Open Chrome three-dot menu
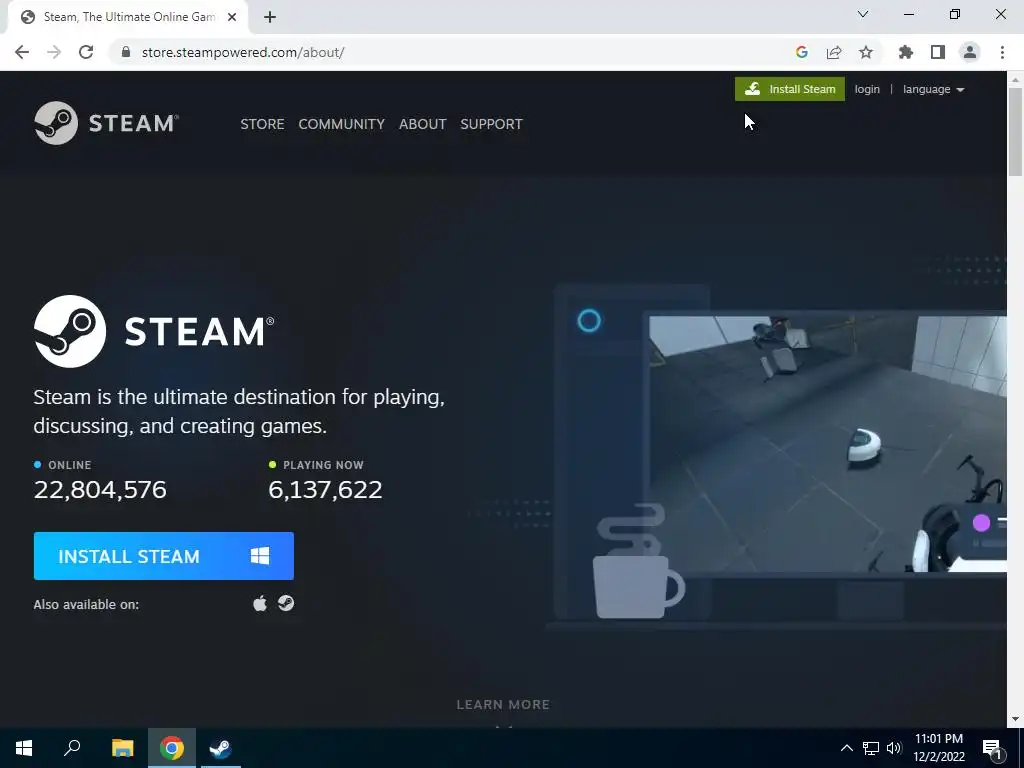This screenshot has width=1024, height=768. (x=1002, y=52)
